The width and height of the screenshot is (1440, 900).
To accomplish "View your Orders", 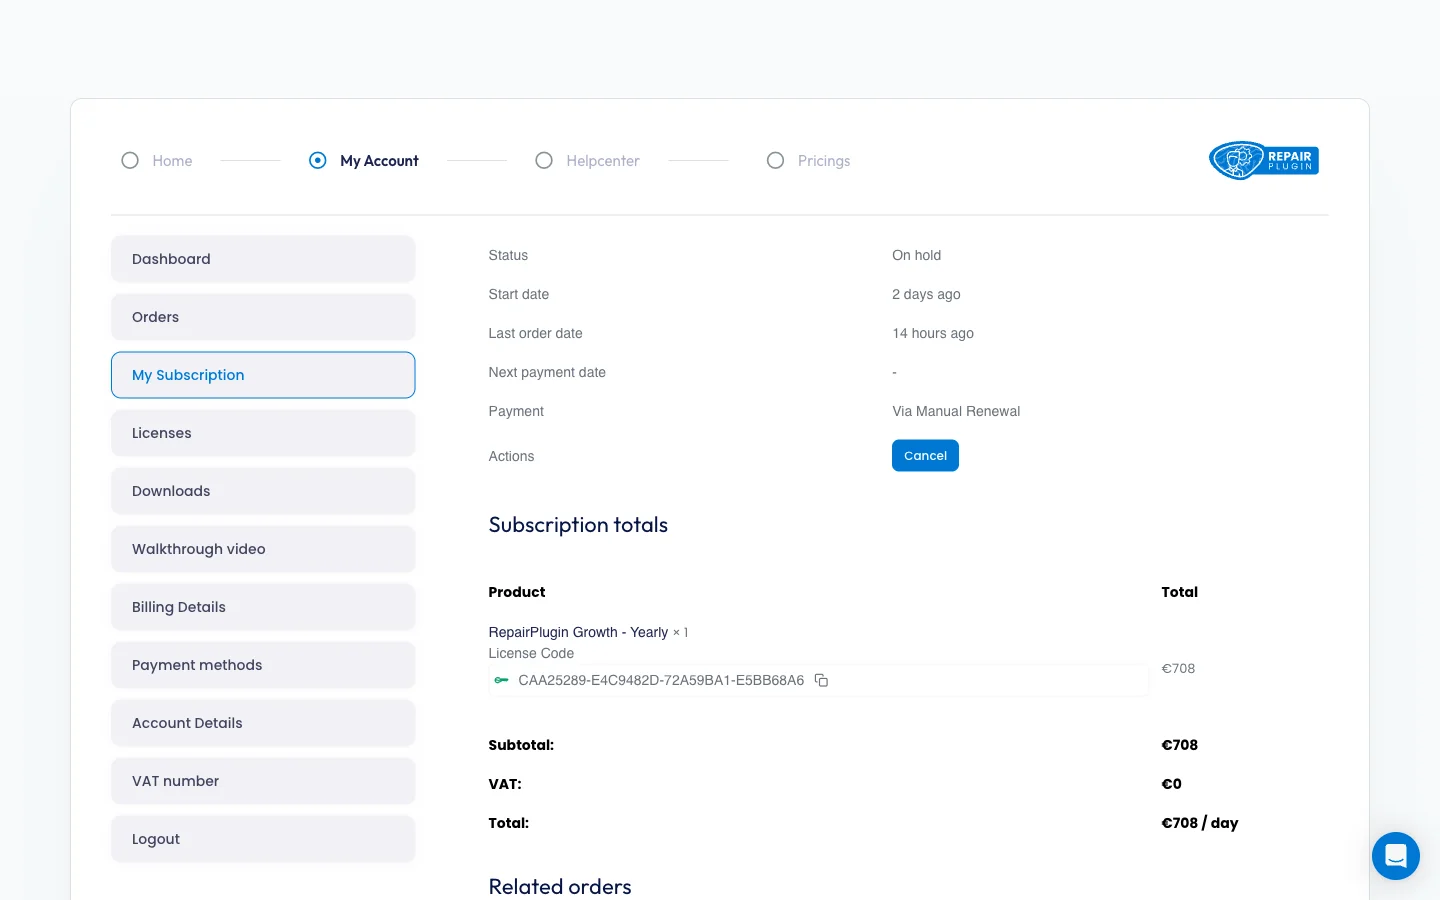I will (263, 317).
